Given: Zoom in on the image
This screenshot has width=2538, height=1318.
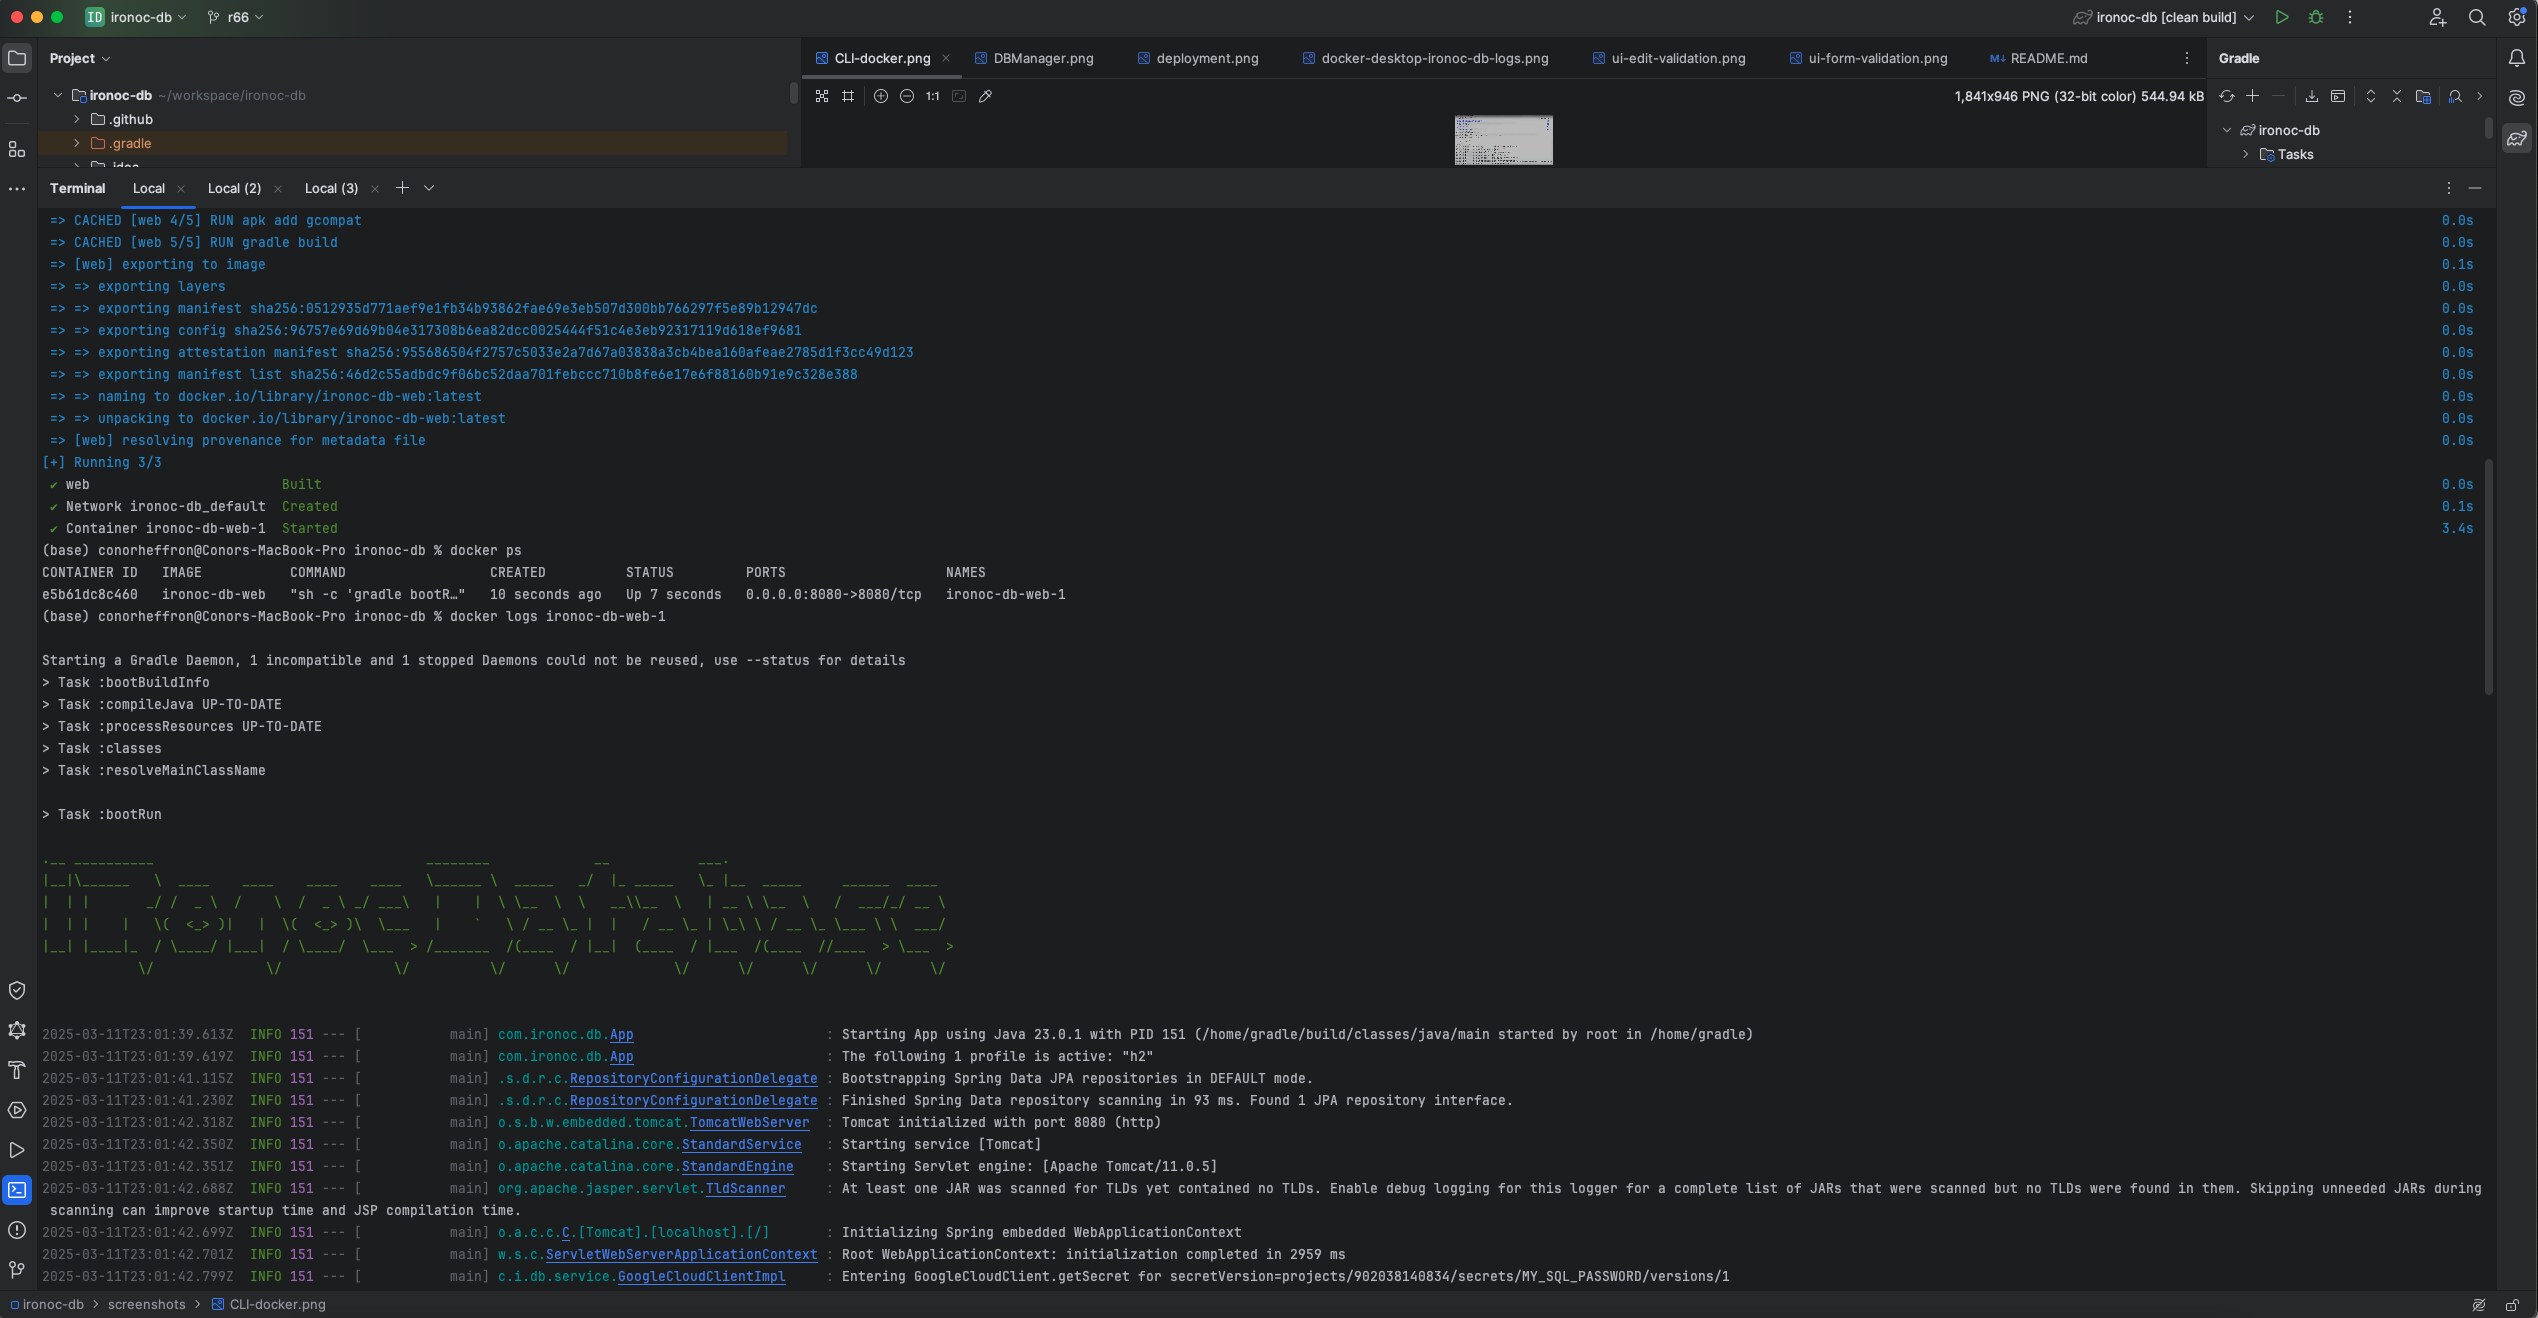Looking at the screenshot, I should [881, 96].
